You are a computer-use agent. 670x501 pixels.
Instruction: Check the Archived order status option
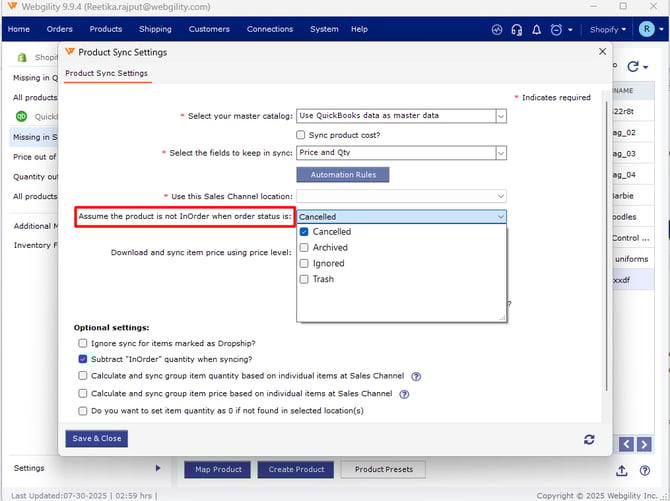tap(304, 248)
